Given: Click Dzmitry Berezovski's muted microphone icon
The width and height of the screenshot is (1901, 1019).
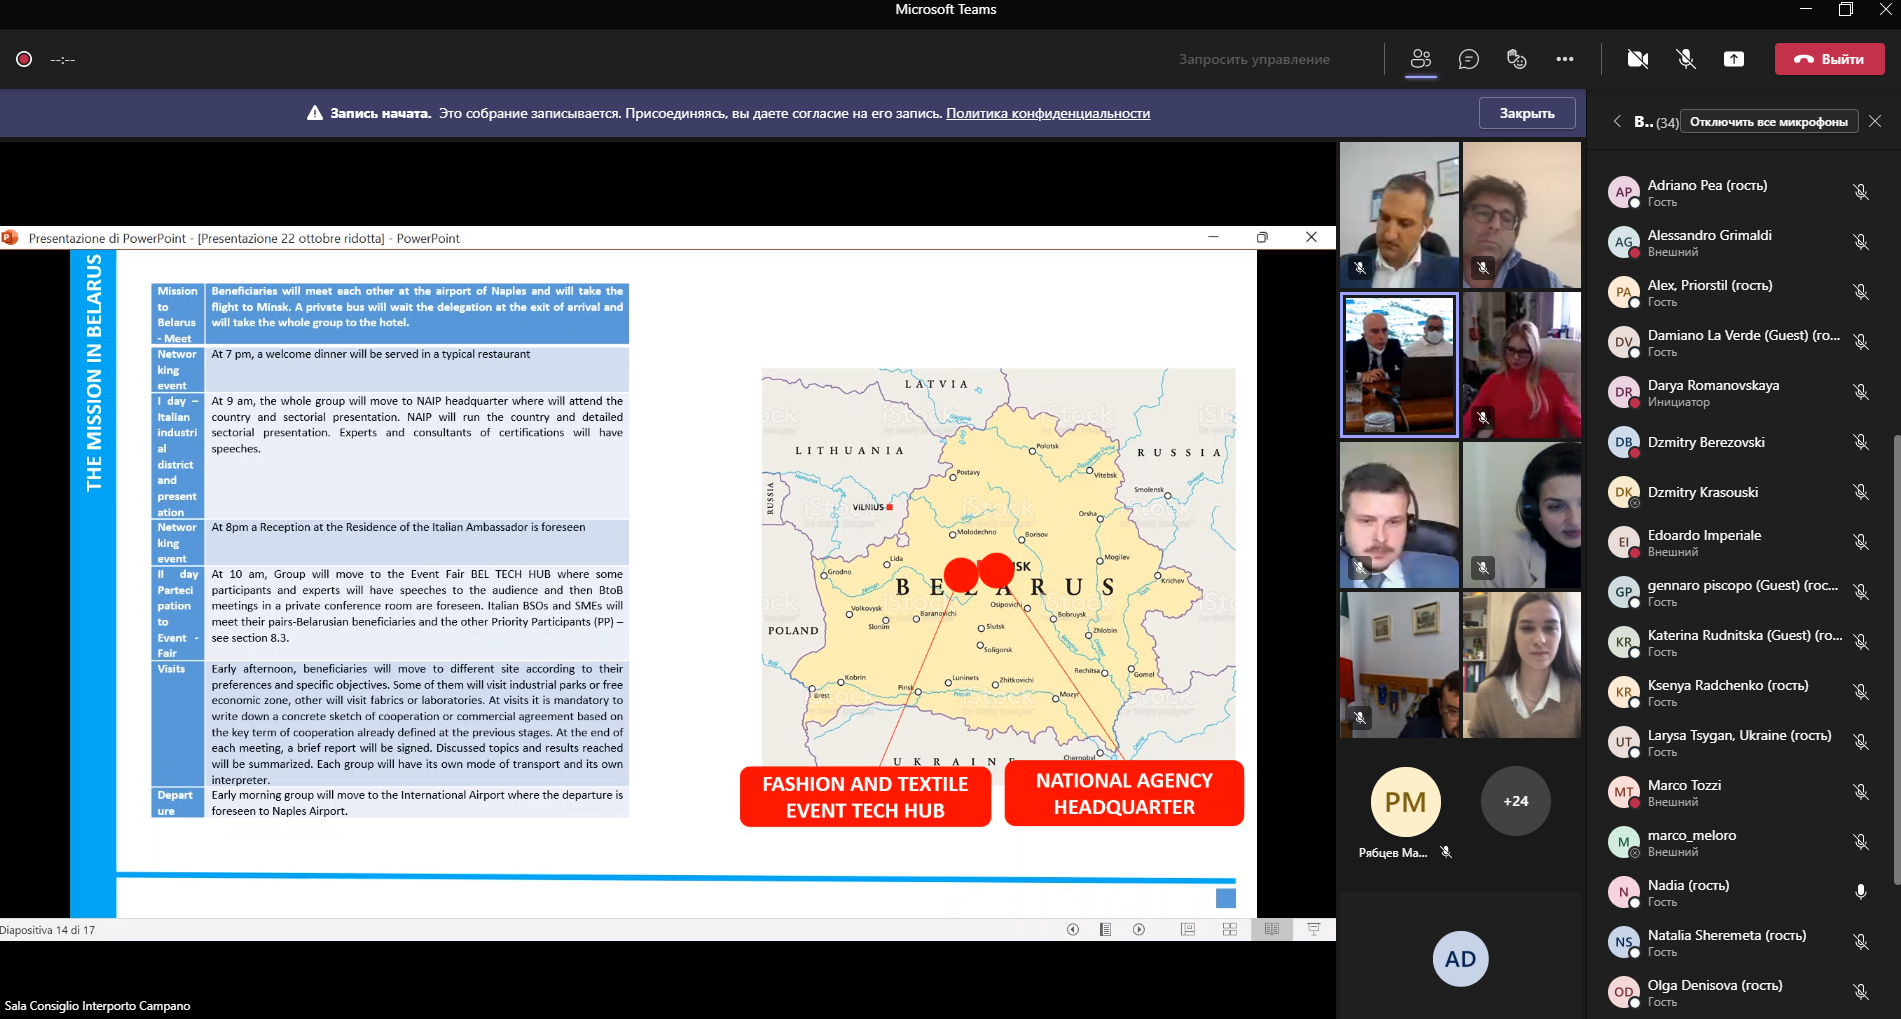Looking at the screenshot, I should [1860, 442].
